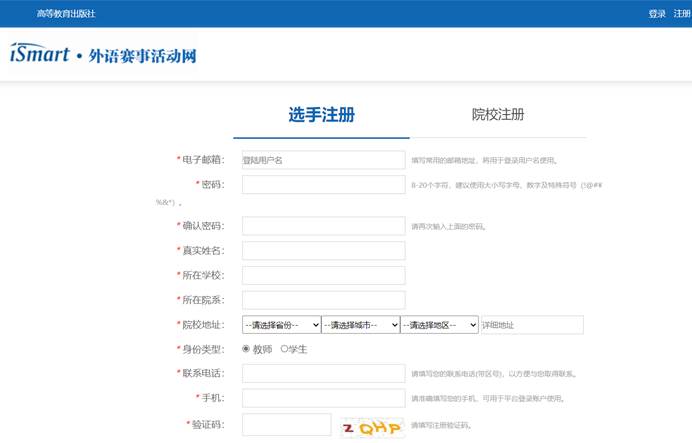Select the 学生 radio button
692x443 pixels.
(284, 349)
